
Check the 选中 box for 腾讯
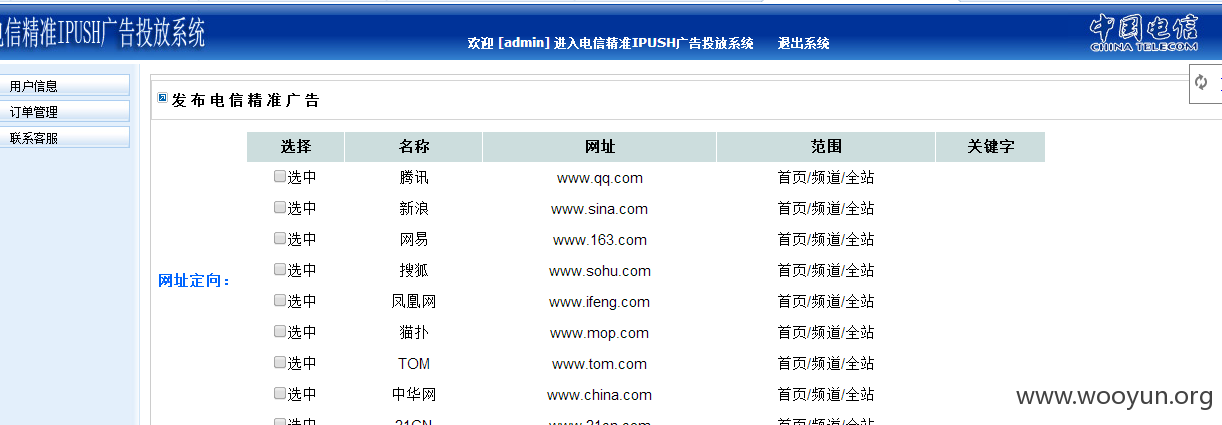click(x=280, y=177)
